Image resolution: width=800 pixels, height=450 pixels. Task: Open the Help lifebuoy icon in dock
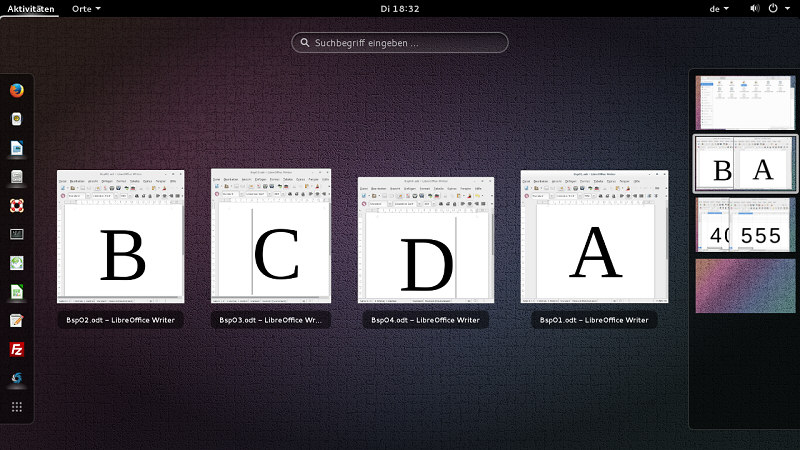pos(17,206)
